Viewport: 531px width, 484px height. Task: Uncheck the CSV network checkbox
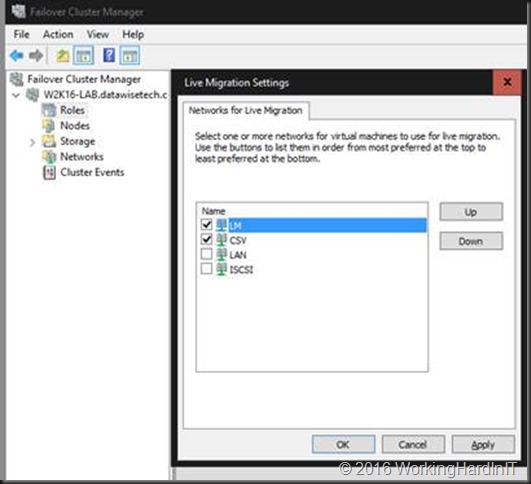(x=206, y=239)
